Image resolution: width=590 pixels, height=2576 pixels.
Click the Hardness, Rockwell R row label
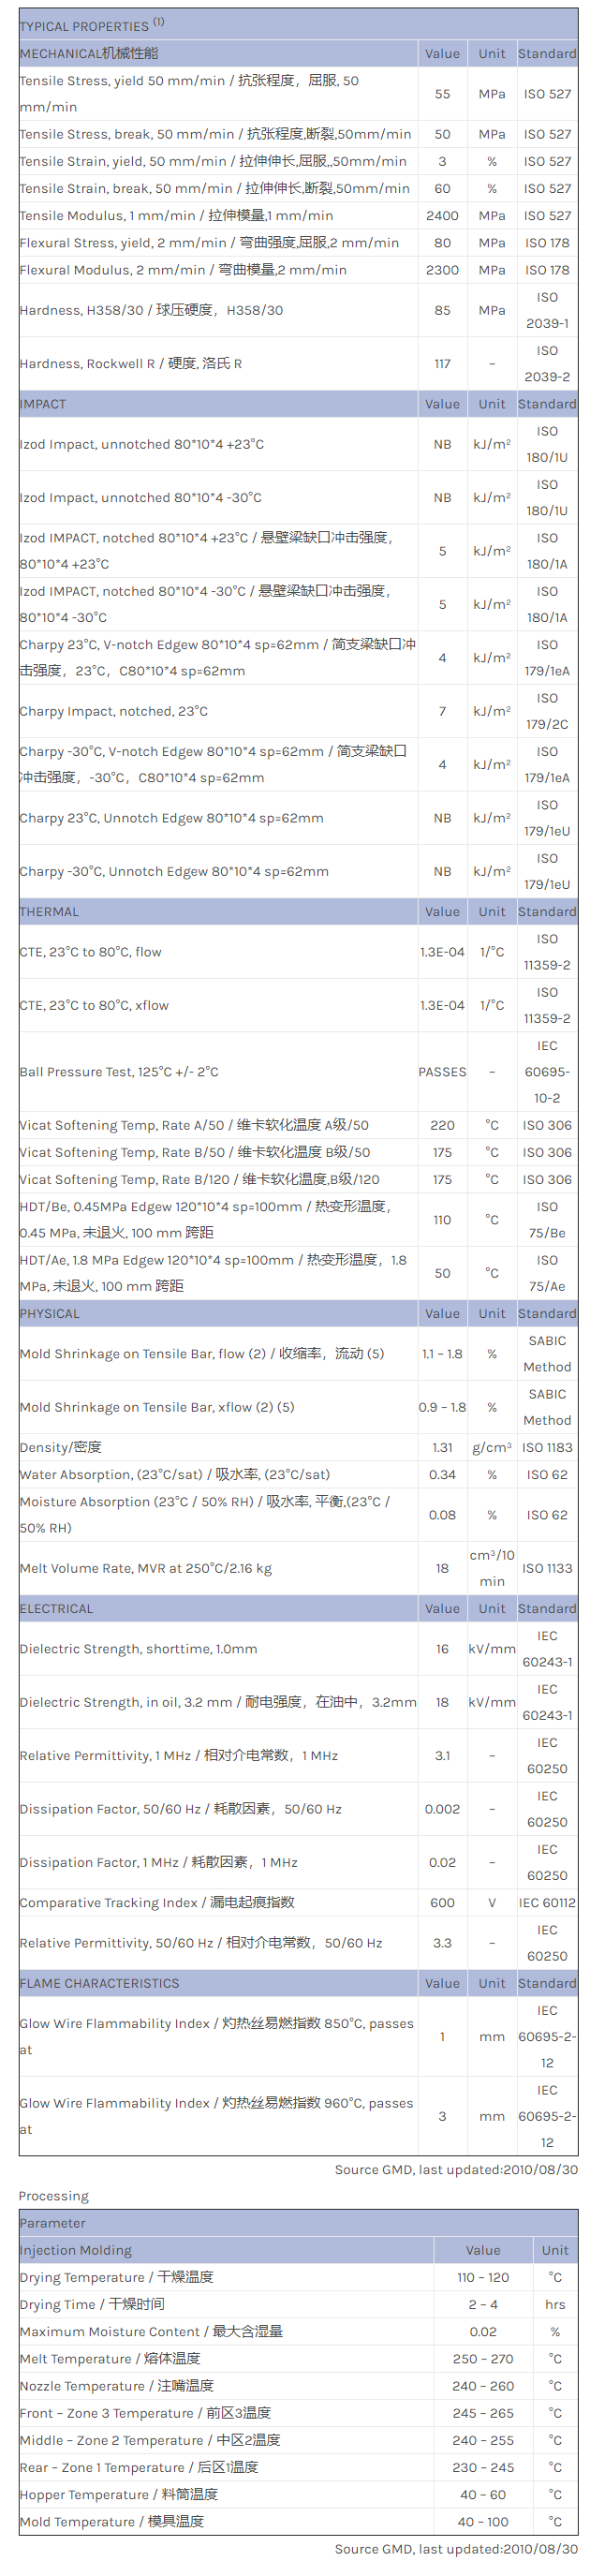click(x=131, y=364)
